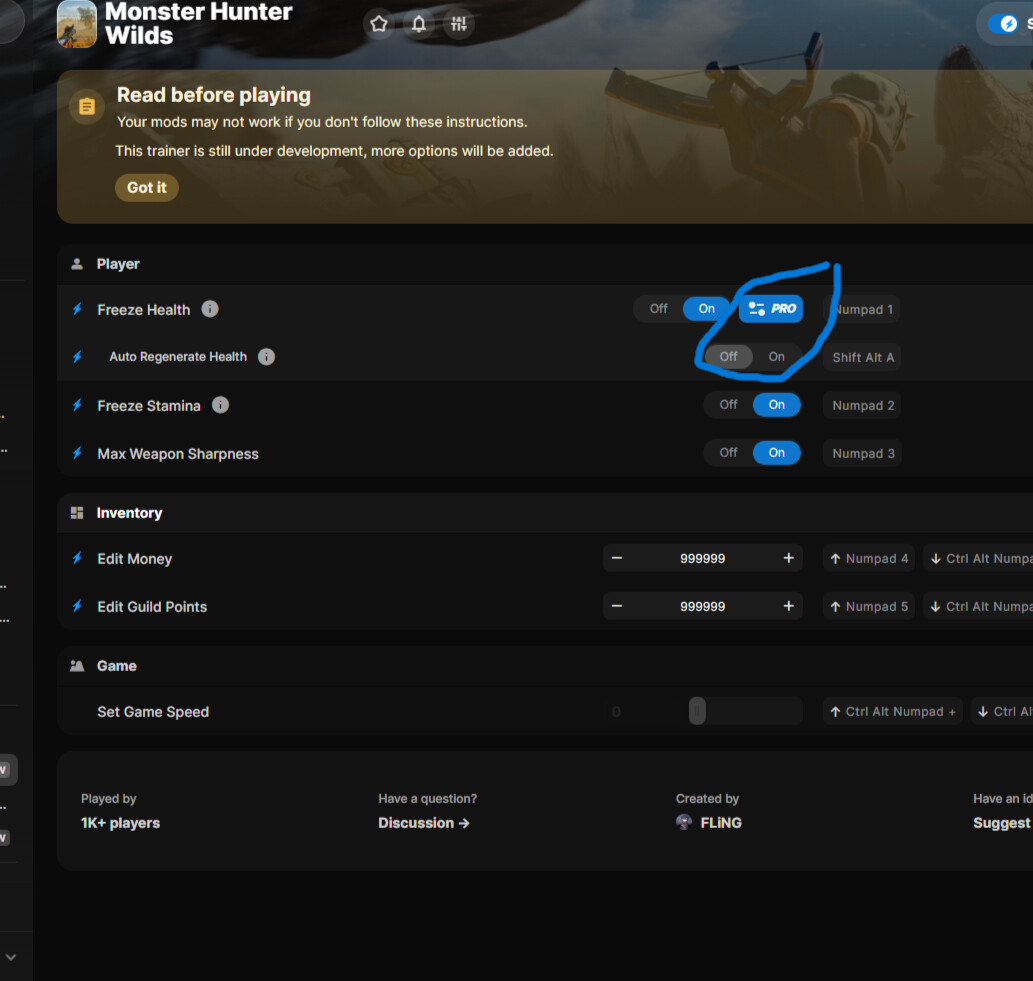This screenshot has height=981, width=1033.
Task: Open notifications via the bell icon
Action: point(419,23)
